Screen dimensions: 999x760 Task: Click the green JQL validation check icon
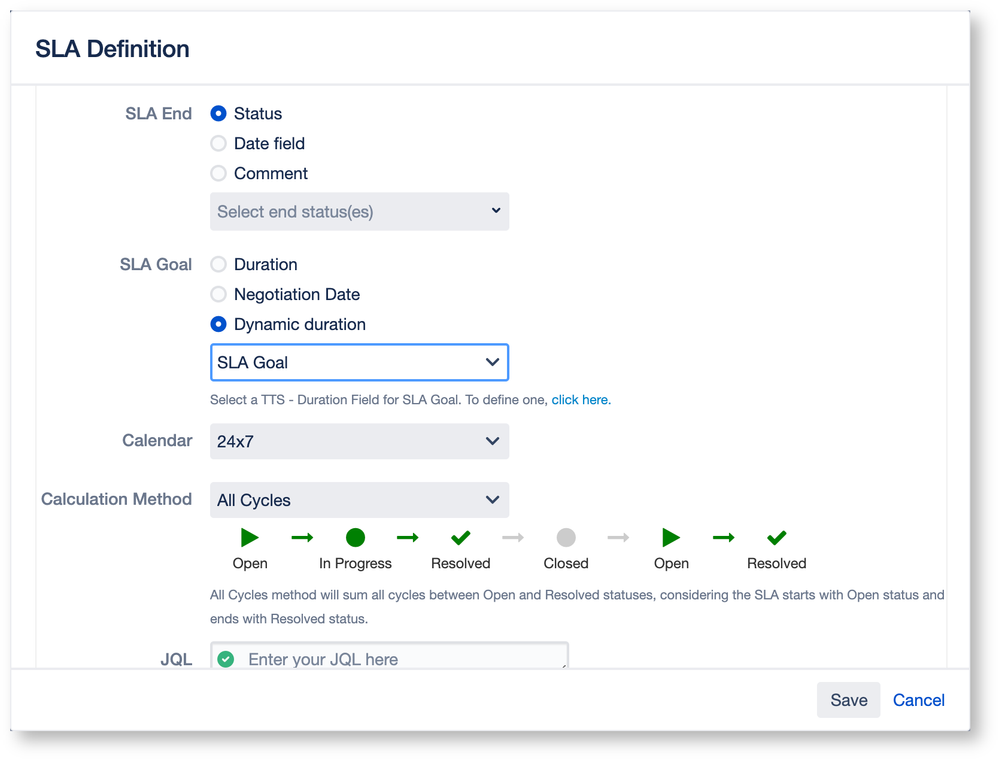point(226,659)
